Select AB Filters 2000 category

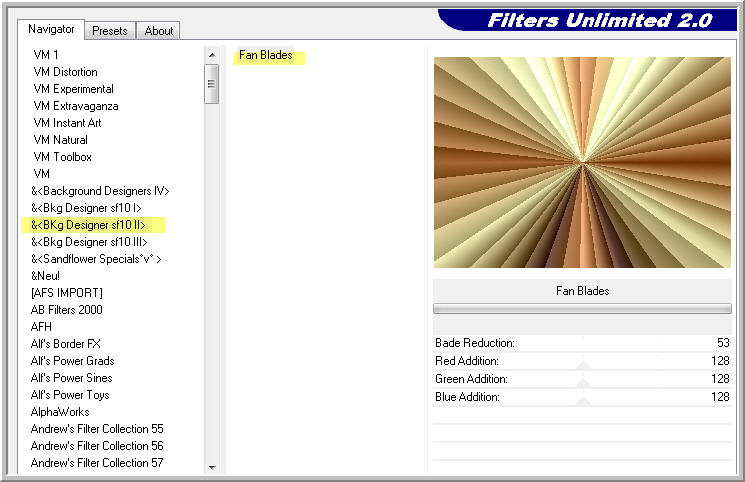click(67, 310)
